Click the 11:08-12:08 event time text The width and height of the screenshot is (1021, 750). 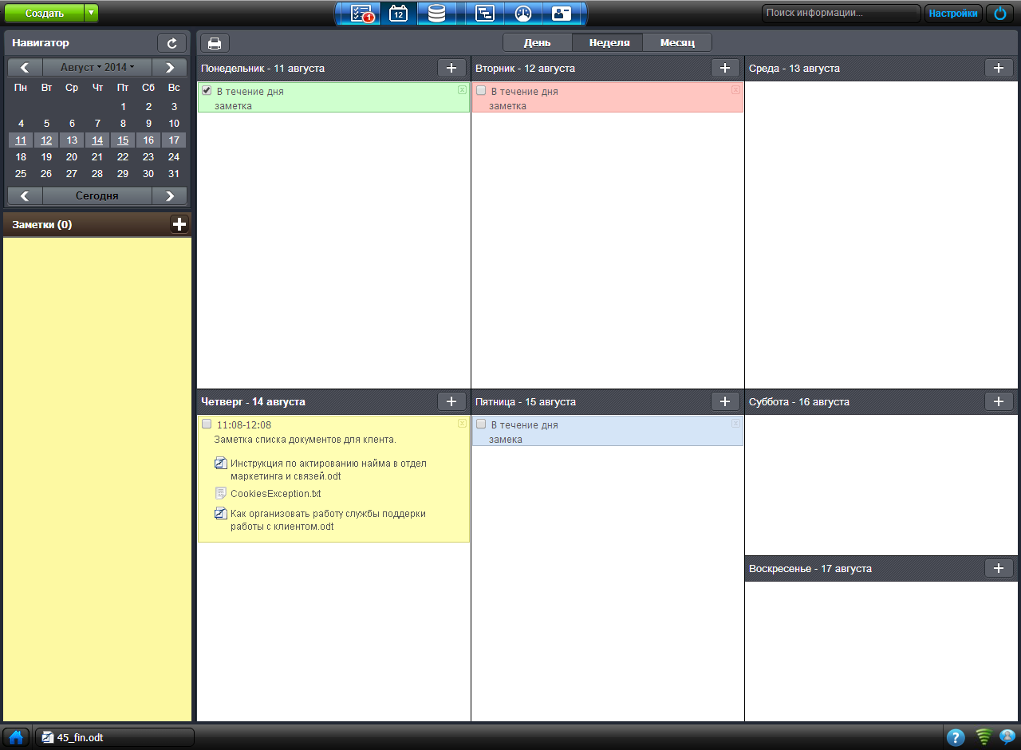pos(244,424)
